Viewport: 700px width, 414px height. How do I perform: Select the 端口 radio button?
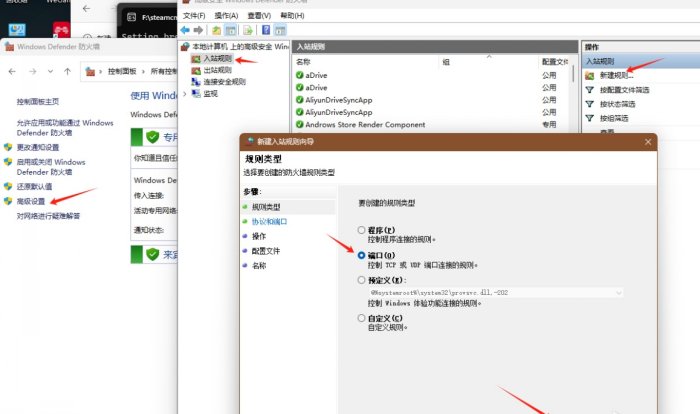click(x=362, y=255)
